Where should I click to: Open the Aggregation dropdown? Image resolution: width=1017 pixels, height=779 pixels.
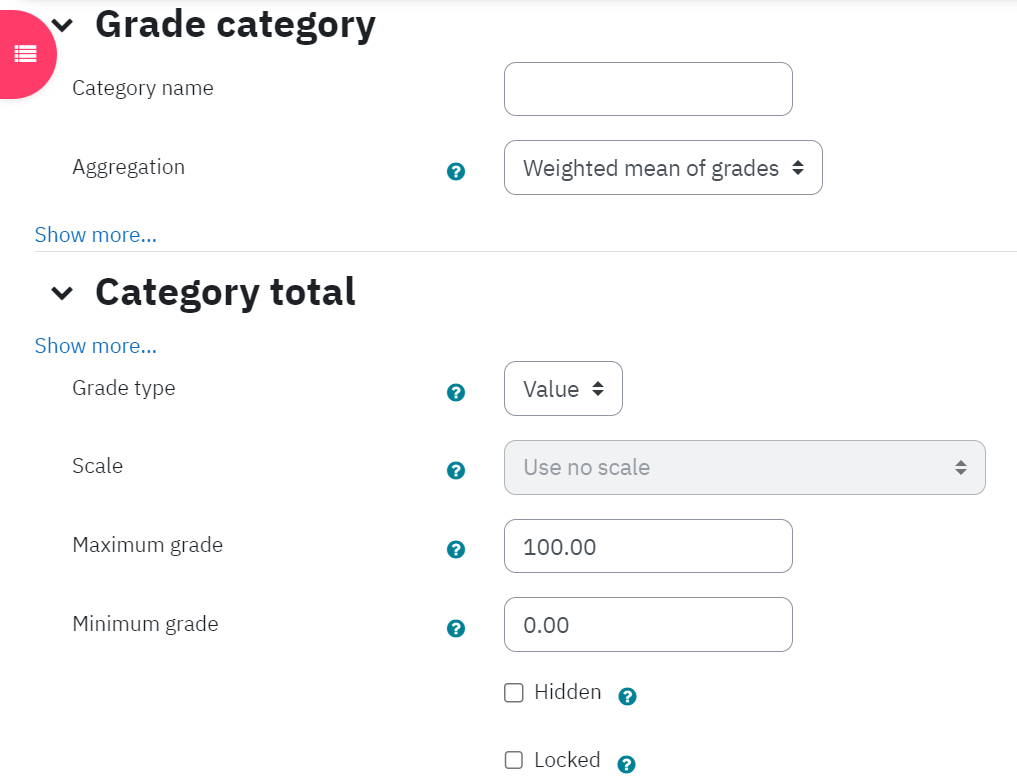(x=663, y=167)
